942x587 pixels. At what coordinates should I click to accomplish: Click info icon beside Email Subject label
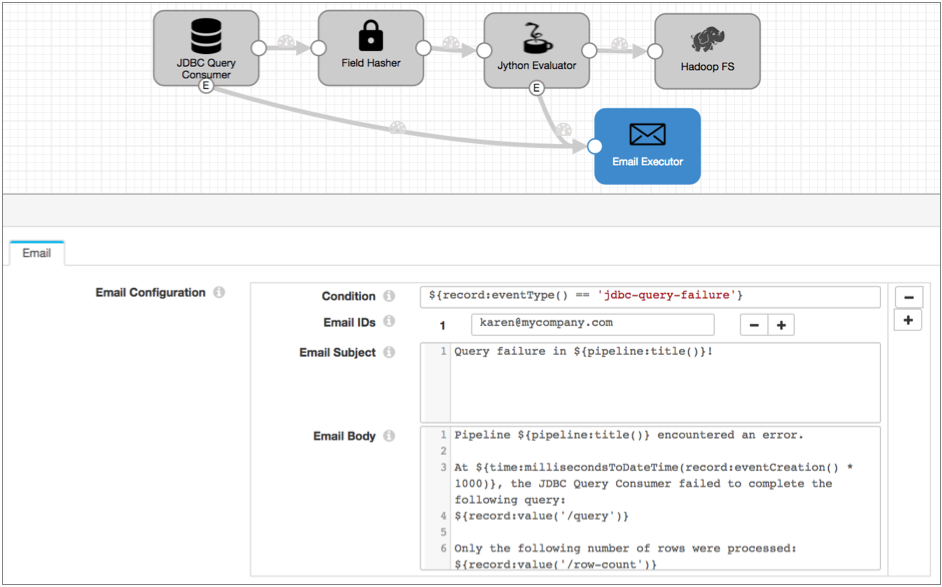(x=389, y=352)
